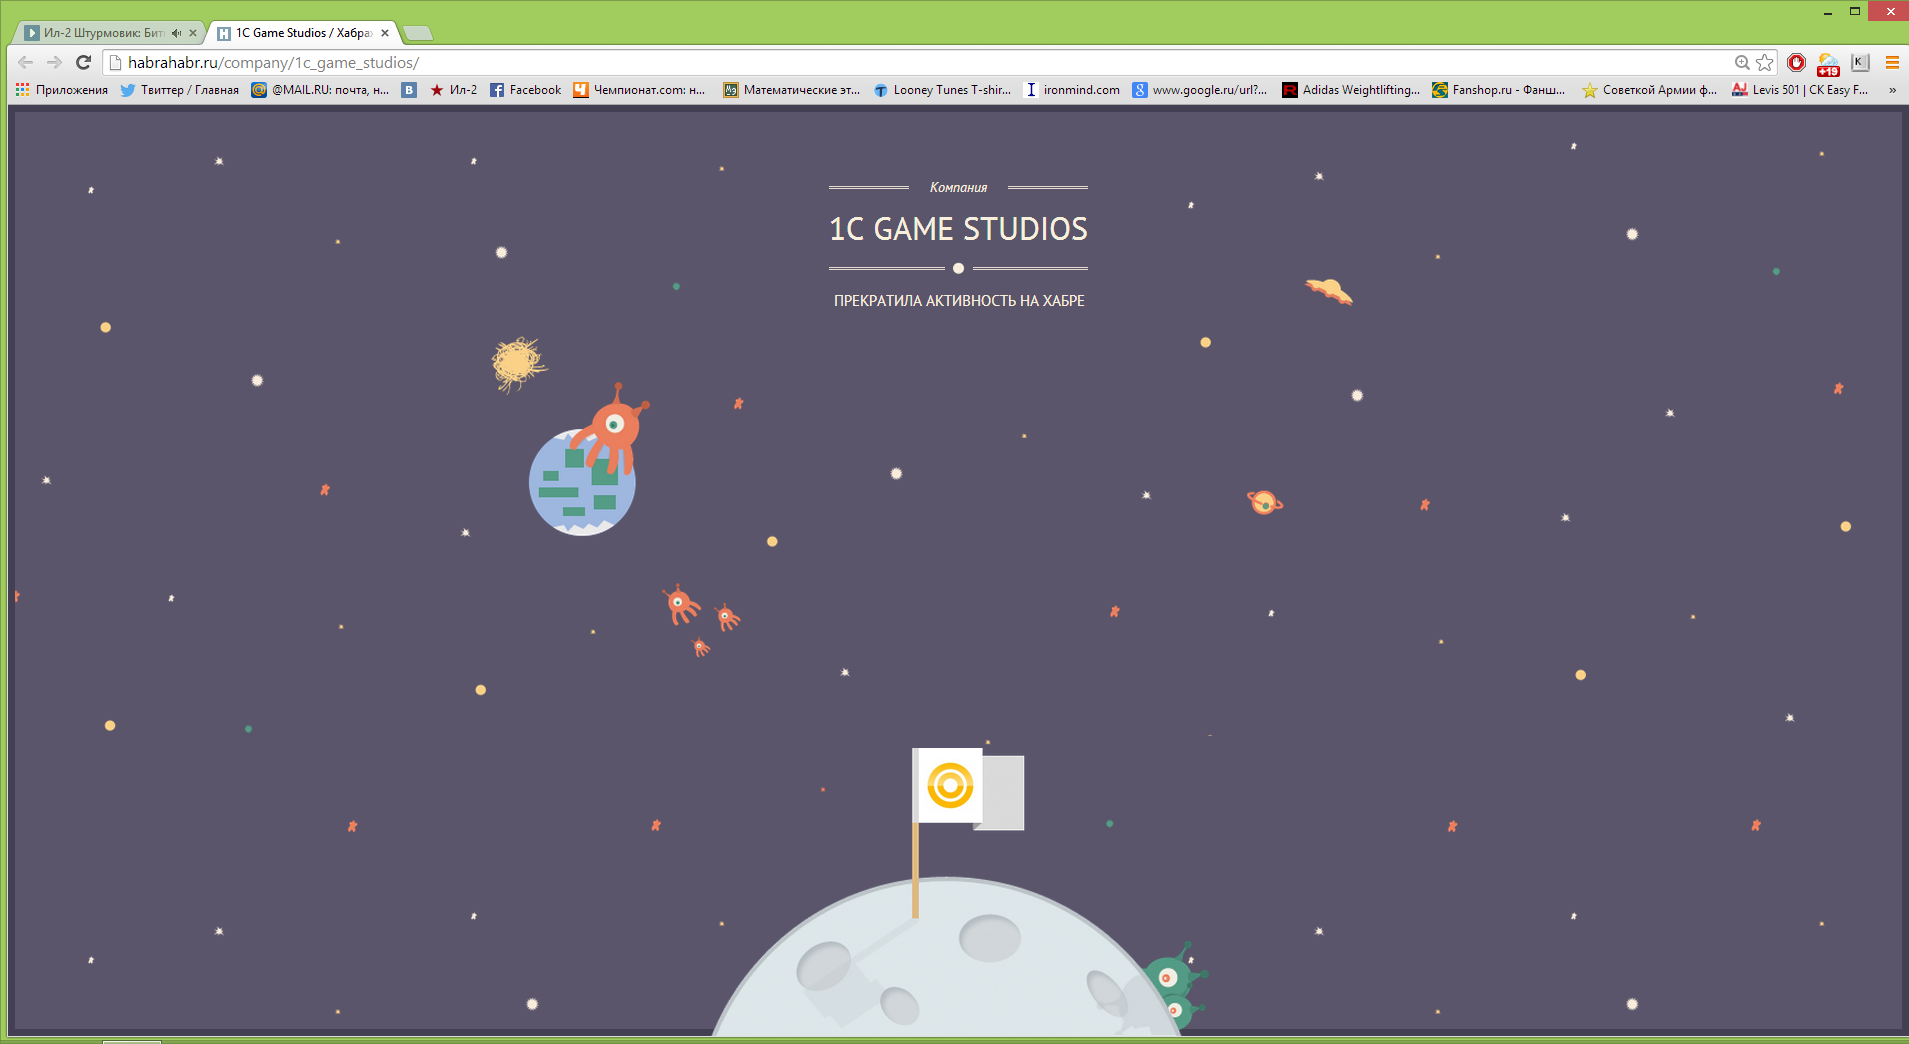1909x1044 pixels.
Task: Open the Советской Армии ф... bookmark
Action: [1650, 90]
